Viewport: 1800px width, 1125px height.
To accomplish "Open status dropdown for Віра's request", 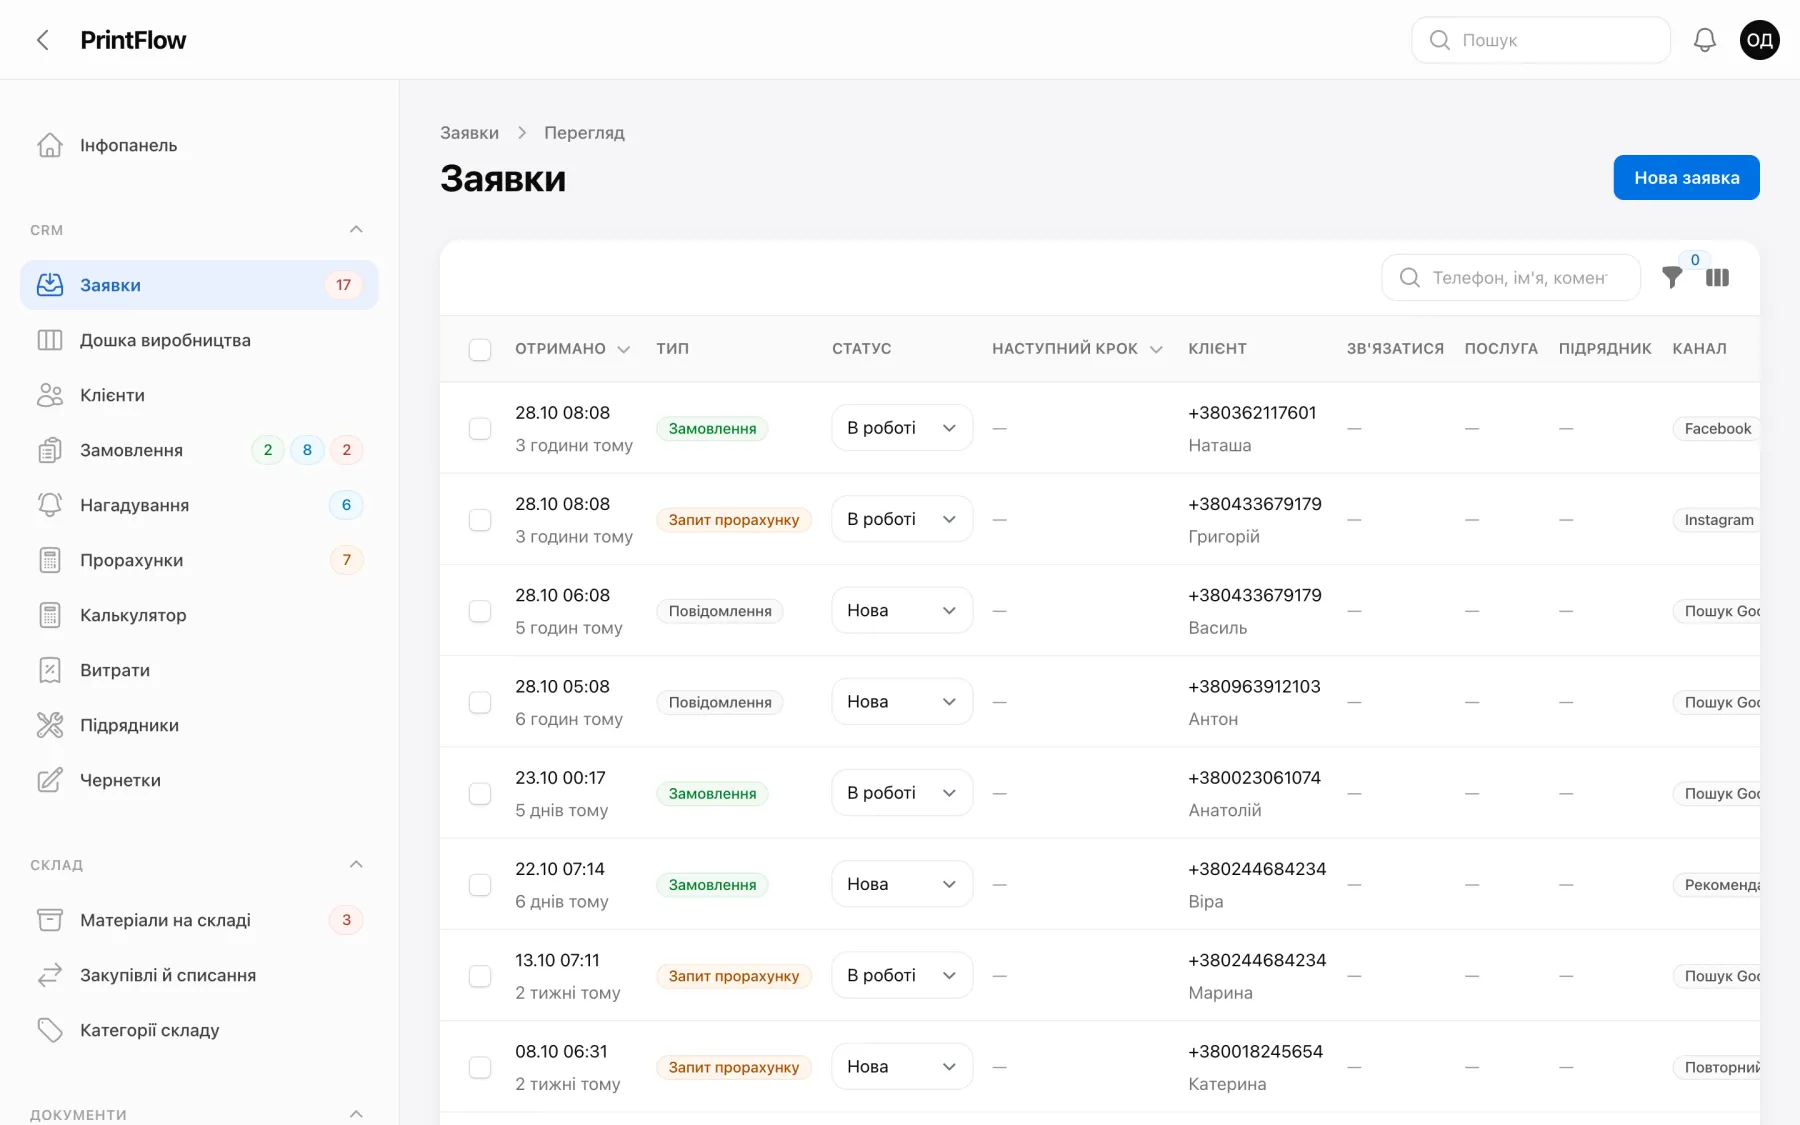I will [x=902, y=884].
